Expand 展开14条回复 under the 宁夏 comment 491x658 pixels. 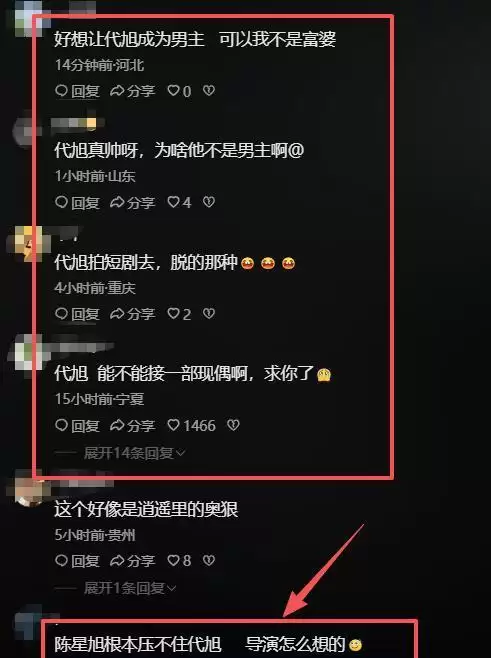coord(134,453)
